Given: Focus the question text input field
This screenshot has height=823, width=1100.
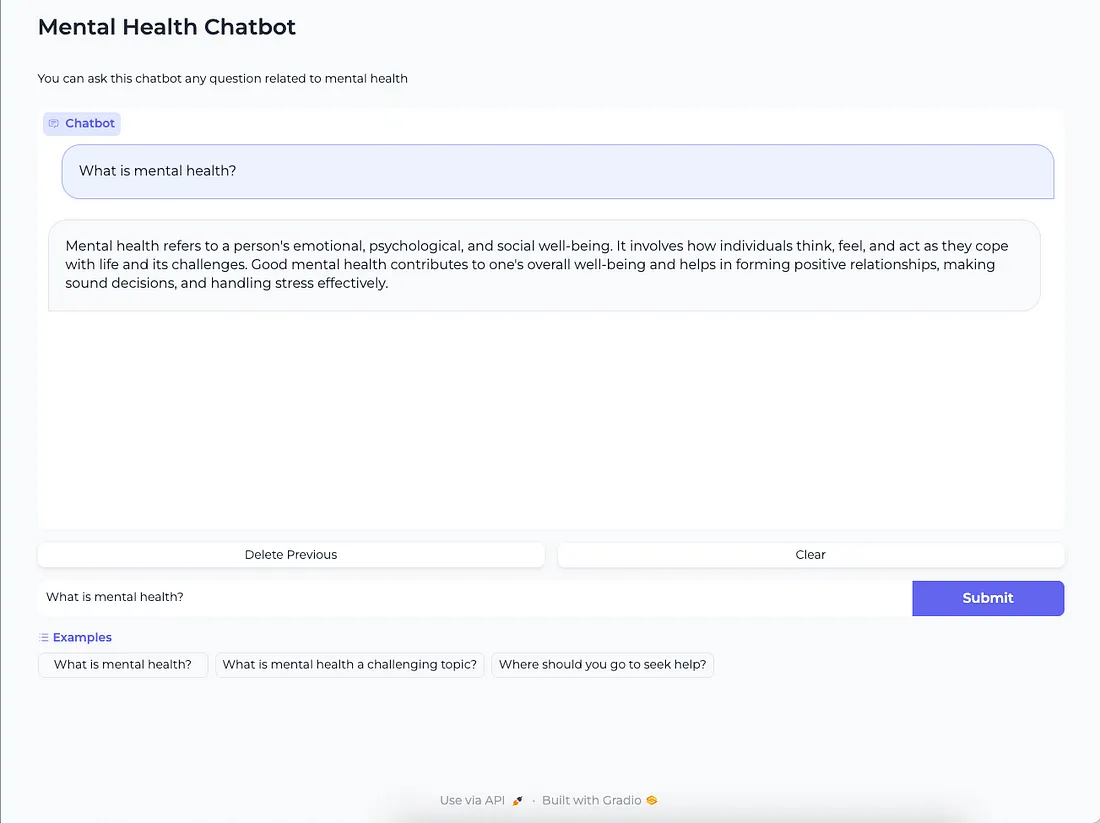Looking at the screenshot, I should (x=475, y=598).
